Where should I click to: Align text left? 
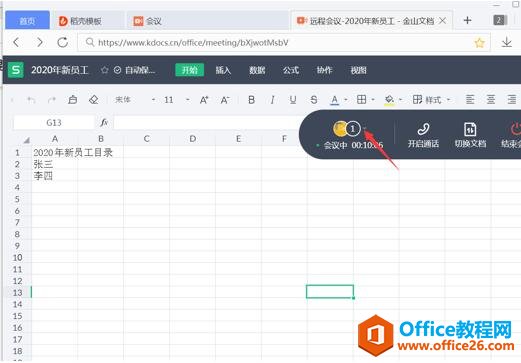pyautogui.click(x=470, y=99)
